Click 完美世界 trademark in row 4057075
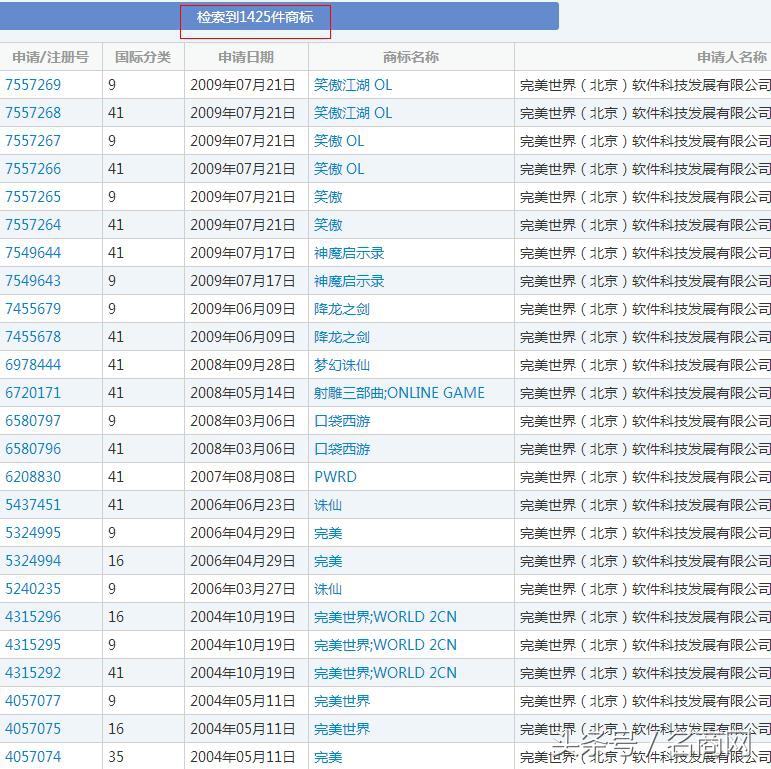 tap(342, 730)
